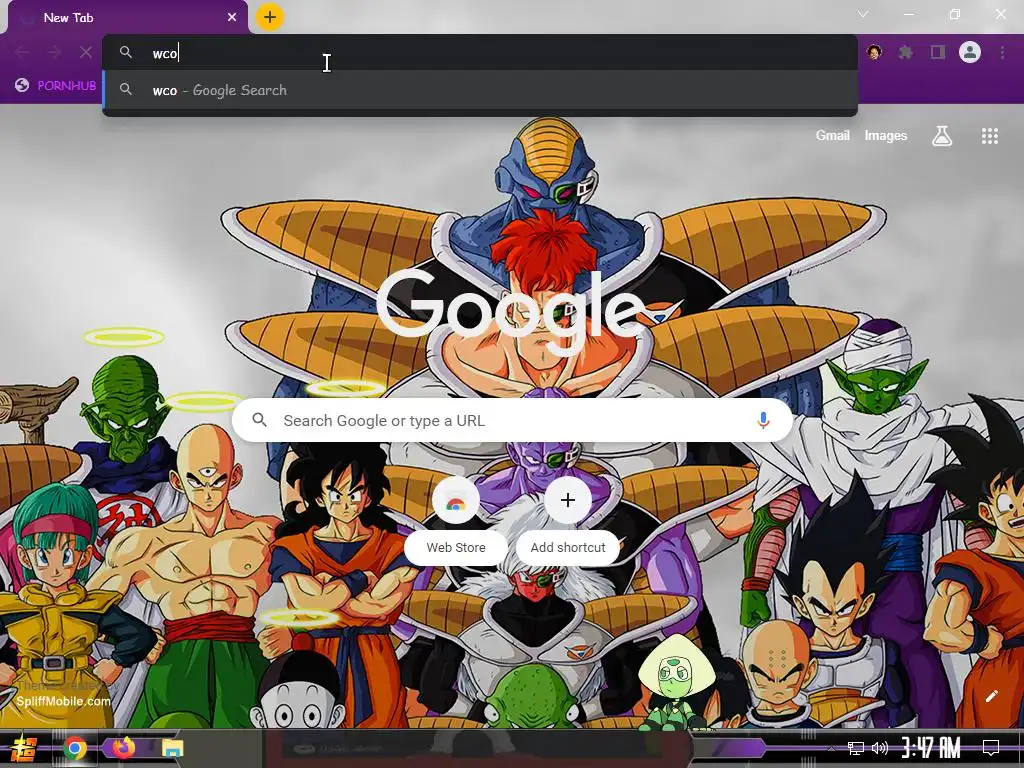Screen dimensions: 1024x768
Task: Toggle the side panel
Action: tap(938, 52)
